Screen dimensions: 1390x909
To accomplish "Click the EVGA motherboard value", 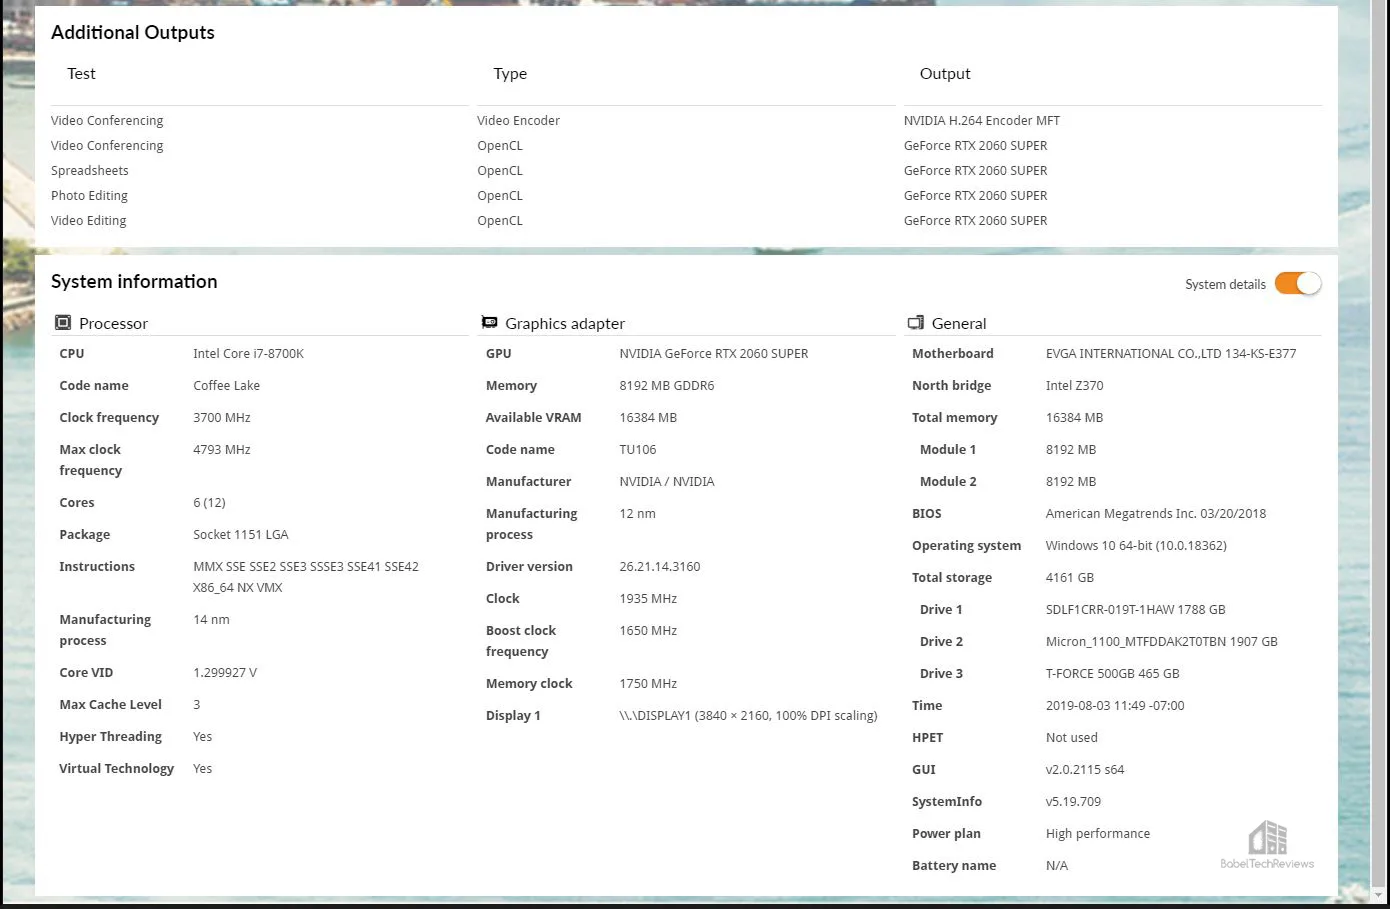I will tap(1171, 354).
